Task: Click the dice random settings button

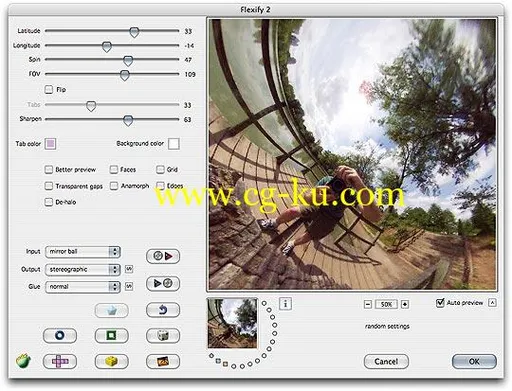Action: click(x=163, y=335)
